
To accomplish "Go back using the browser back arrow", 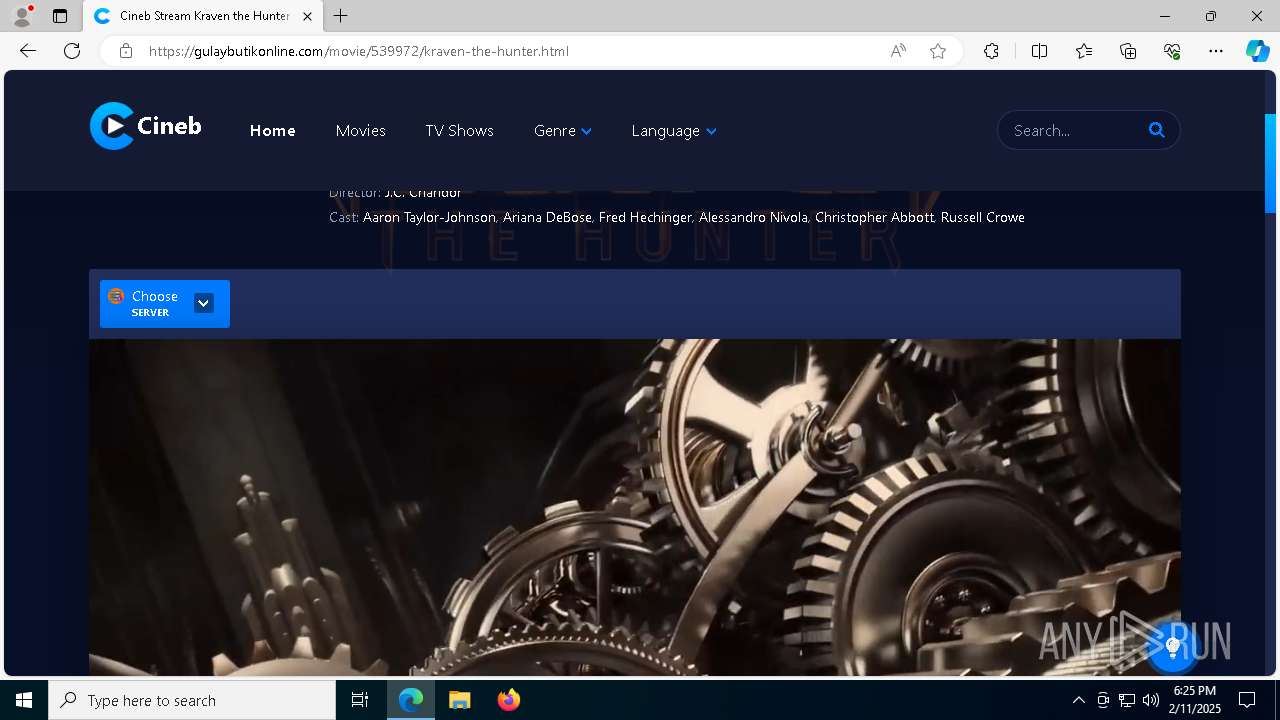I will pos(28,51).
